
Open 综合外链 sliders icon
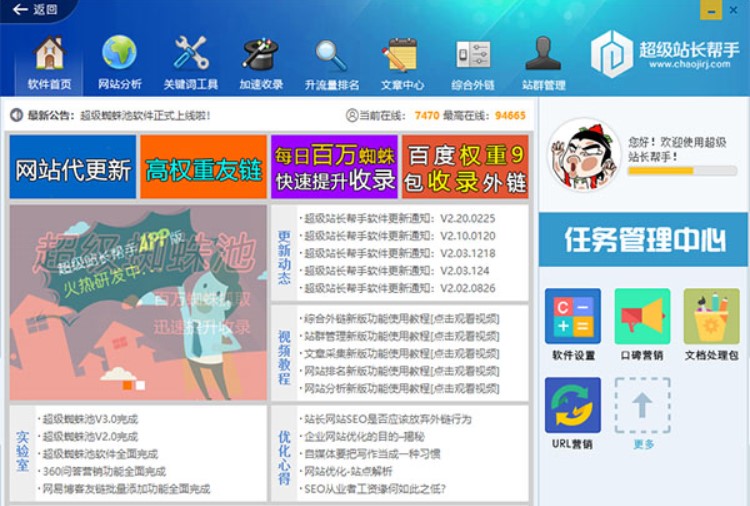click(473, 55)
